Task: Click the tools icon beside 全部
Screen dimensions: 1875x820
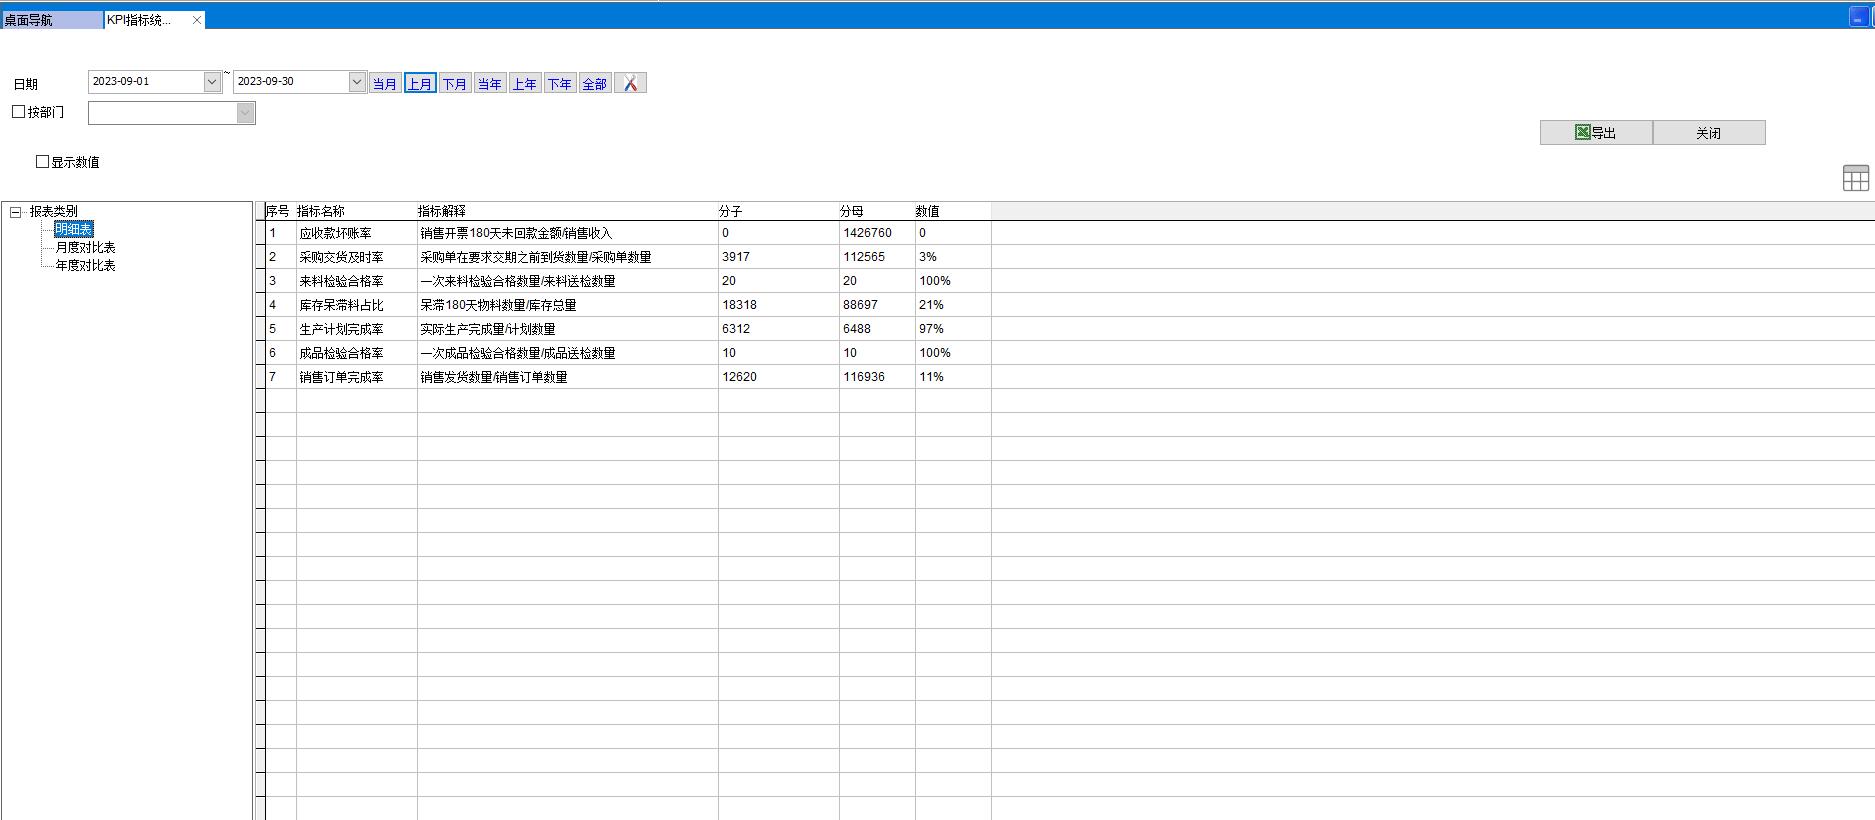Action: [630, 83]
